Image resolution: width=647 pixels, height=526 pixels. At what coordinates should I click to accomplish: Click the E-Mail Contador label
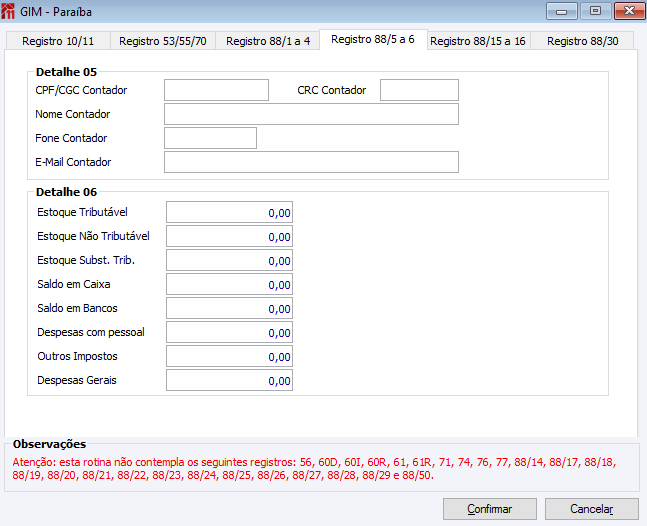pos(73,162)
